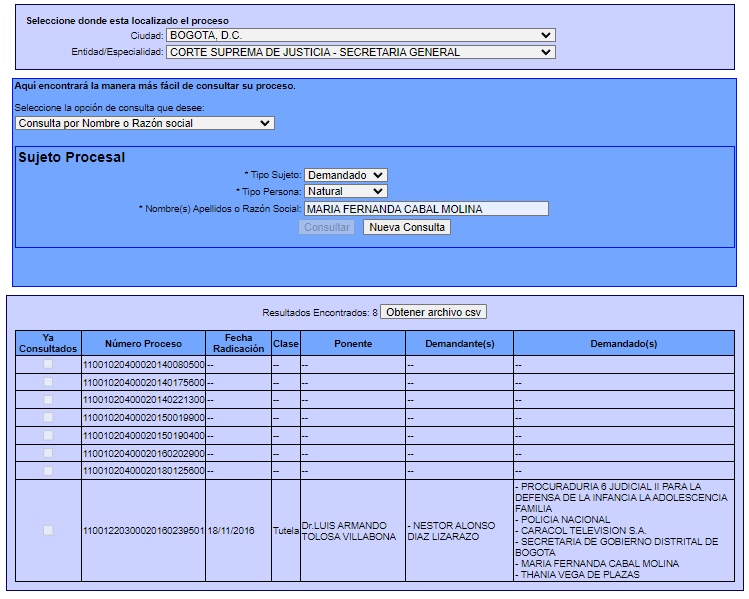749x599 pixels.
Task: Expand the consulta option dropdown
Action: (145, 123)
